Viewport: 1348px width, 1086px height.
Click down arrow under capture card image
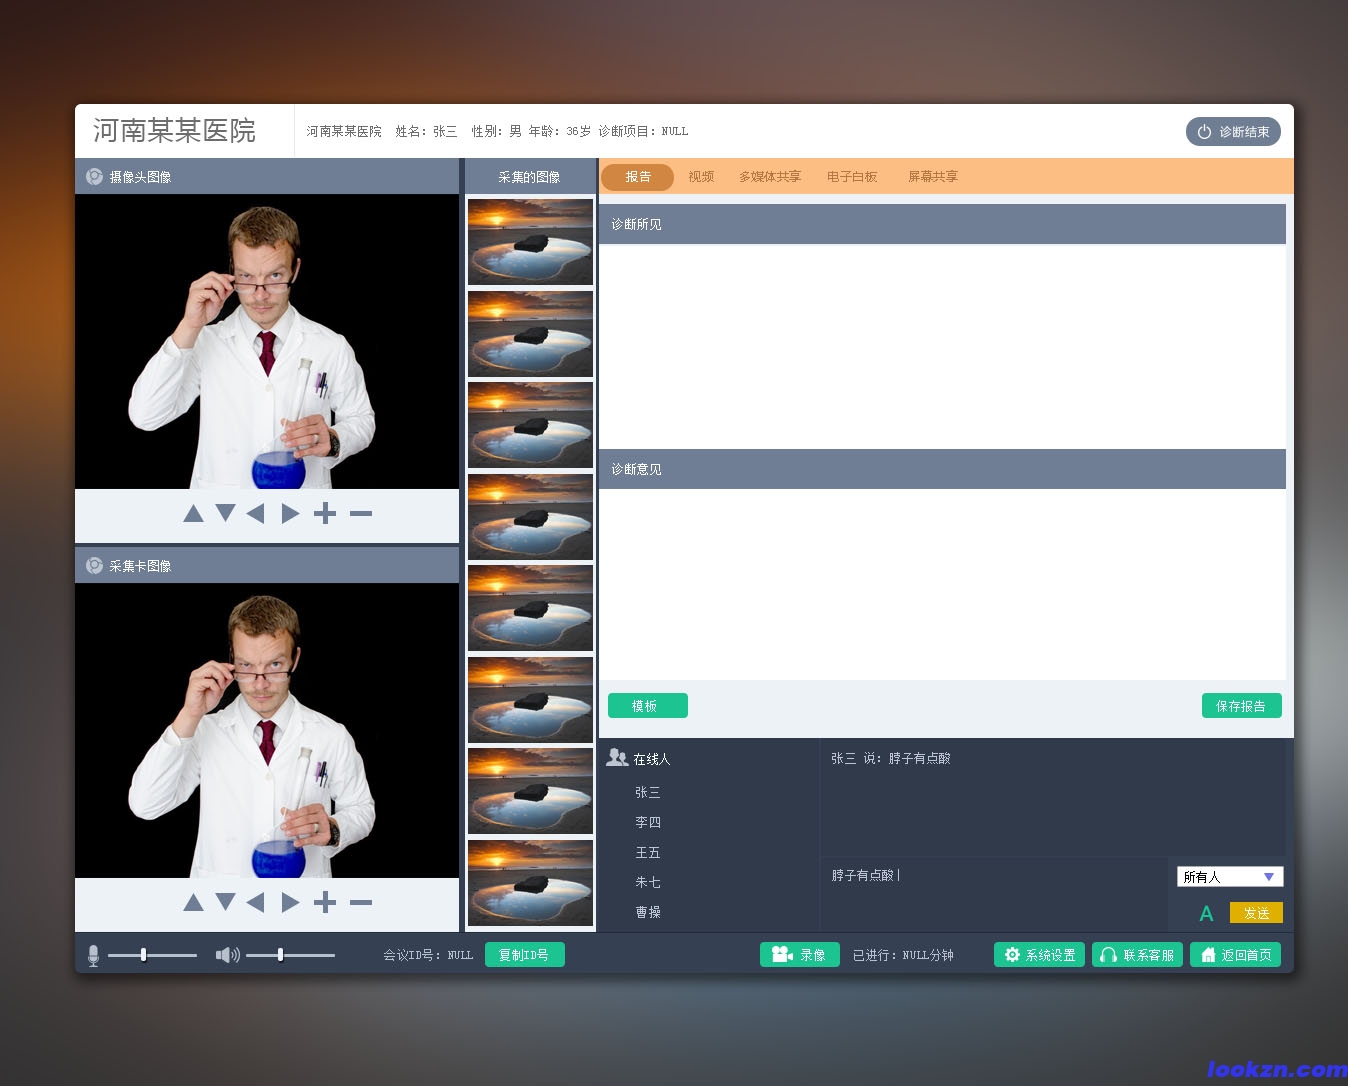pos(225,903)
